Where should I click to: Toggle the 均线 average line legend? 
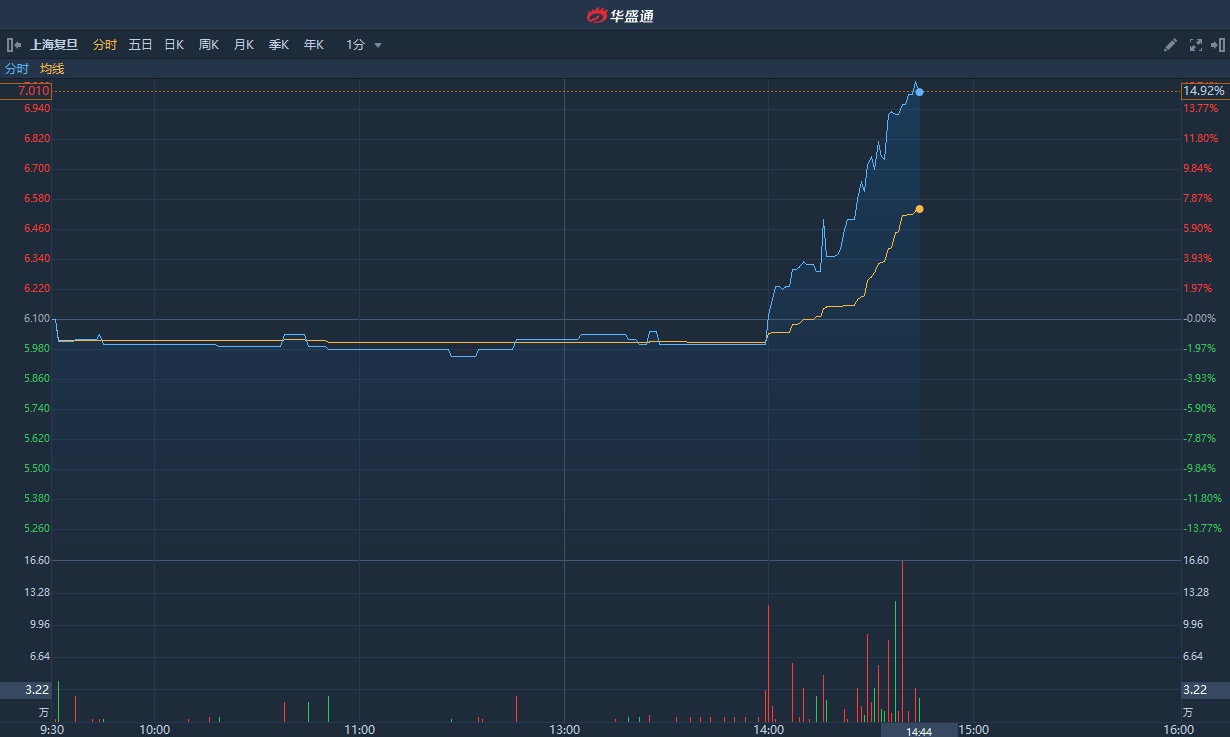pyautogui.click(x=52, y=69)
